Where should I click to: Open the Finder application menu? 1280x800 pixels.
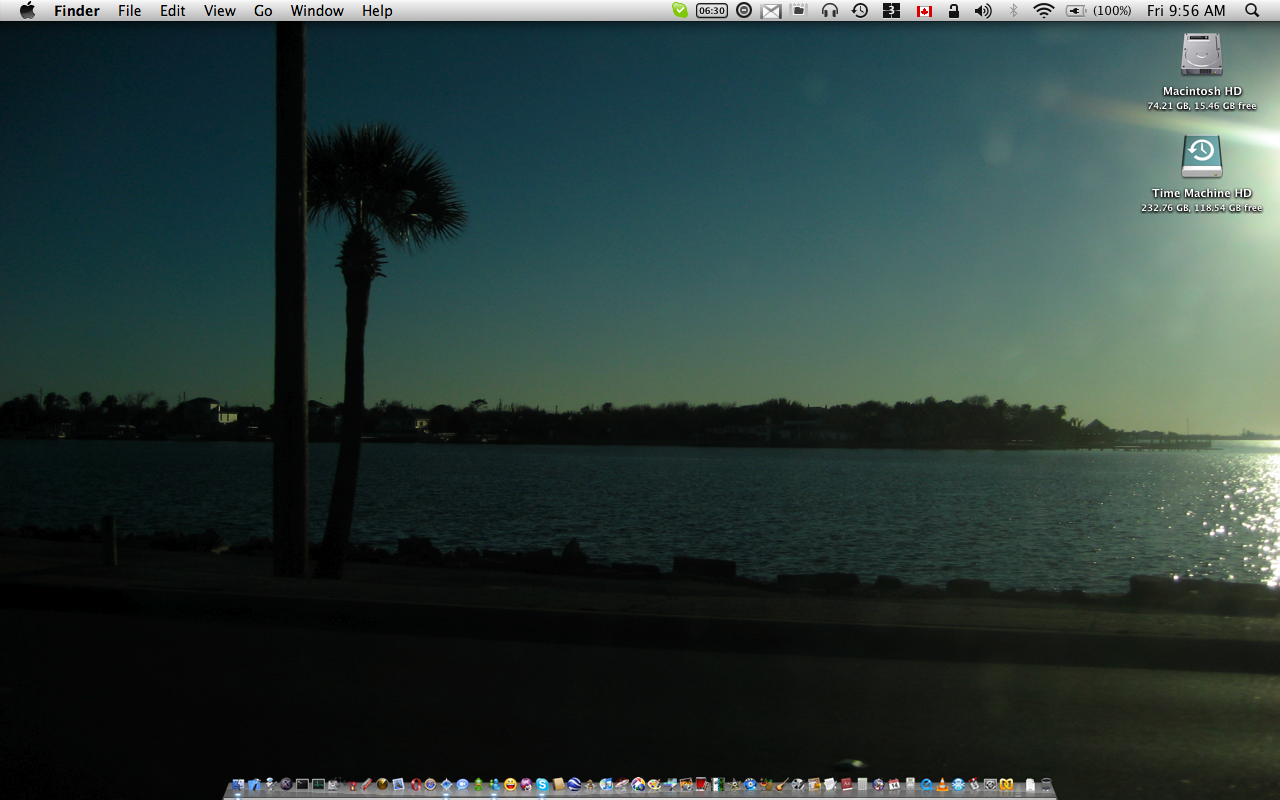(76, 10)
